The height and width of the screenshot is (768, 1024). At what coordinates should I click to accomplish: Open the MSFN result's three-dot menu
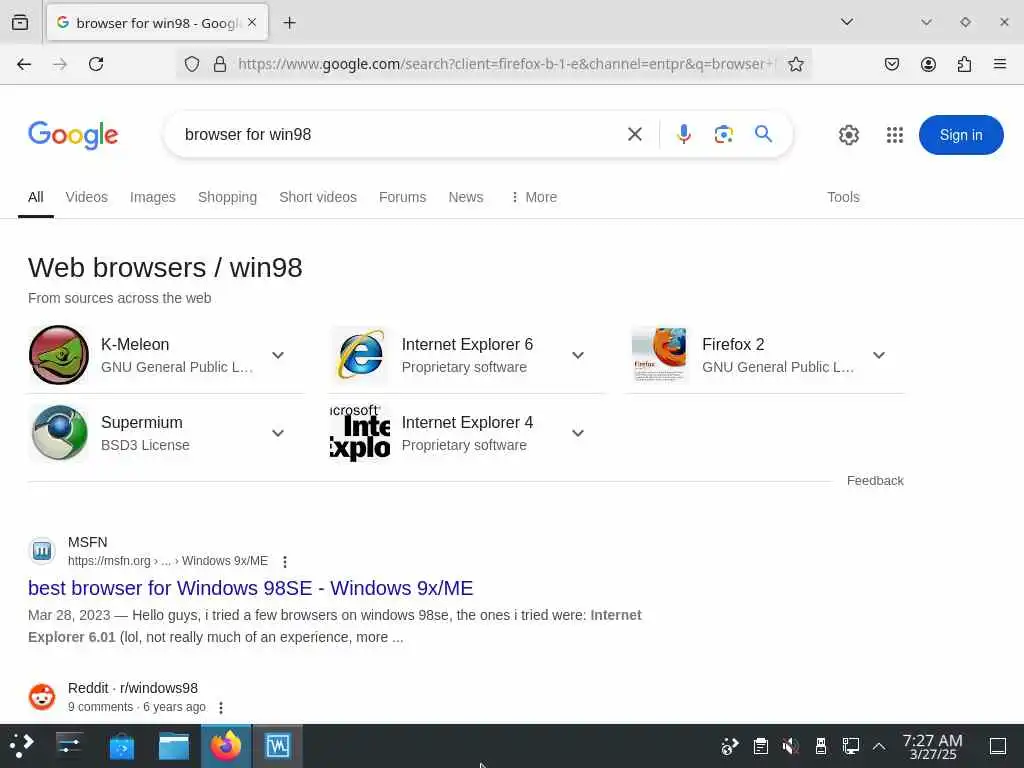click(285, 562)
